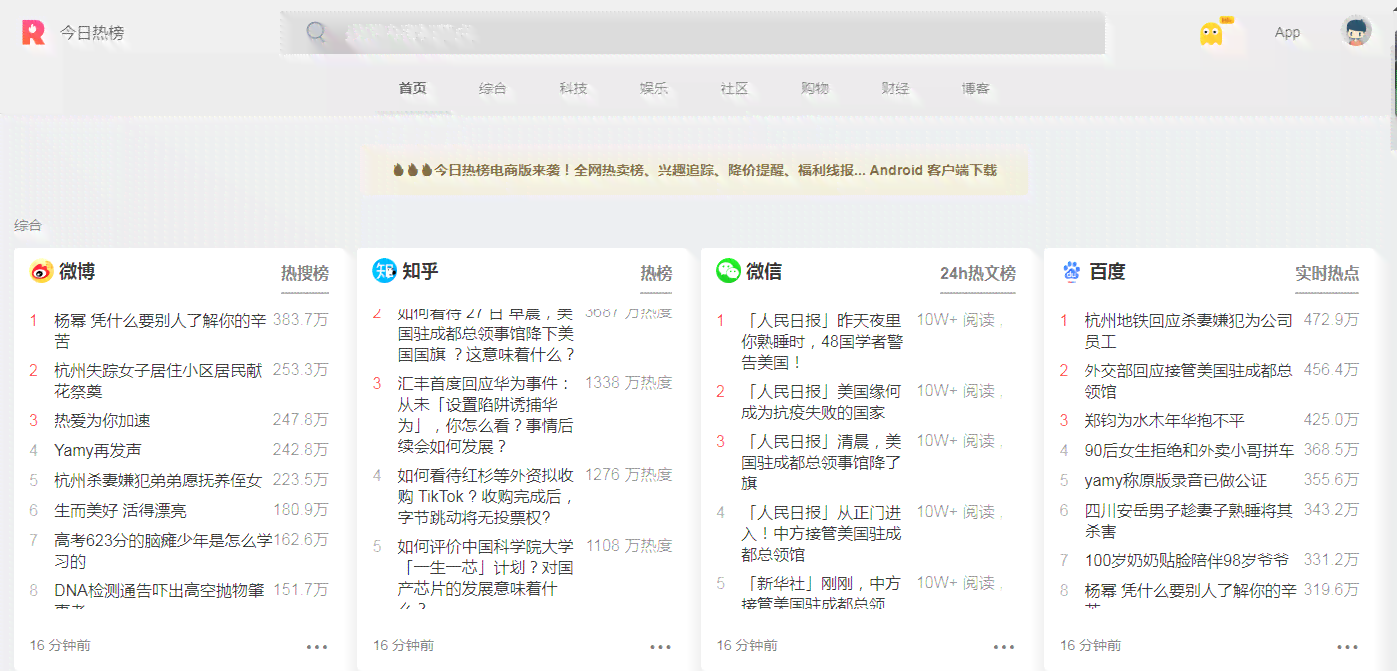This screenshot has width=1397, height=671.
Task: Open Weibo item 杨幂 凭什么要别人了解你的辛苦
Action: (160, 331)
